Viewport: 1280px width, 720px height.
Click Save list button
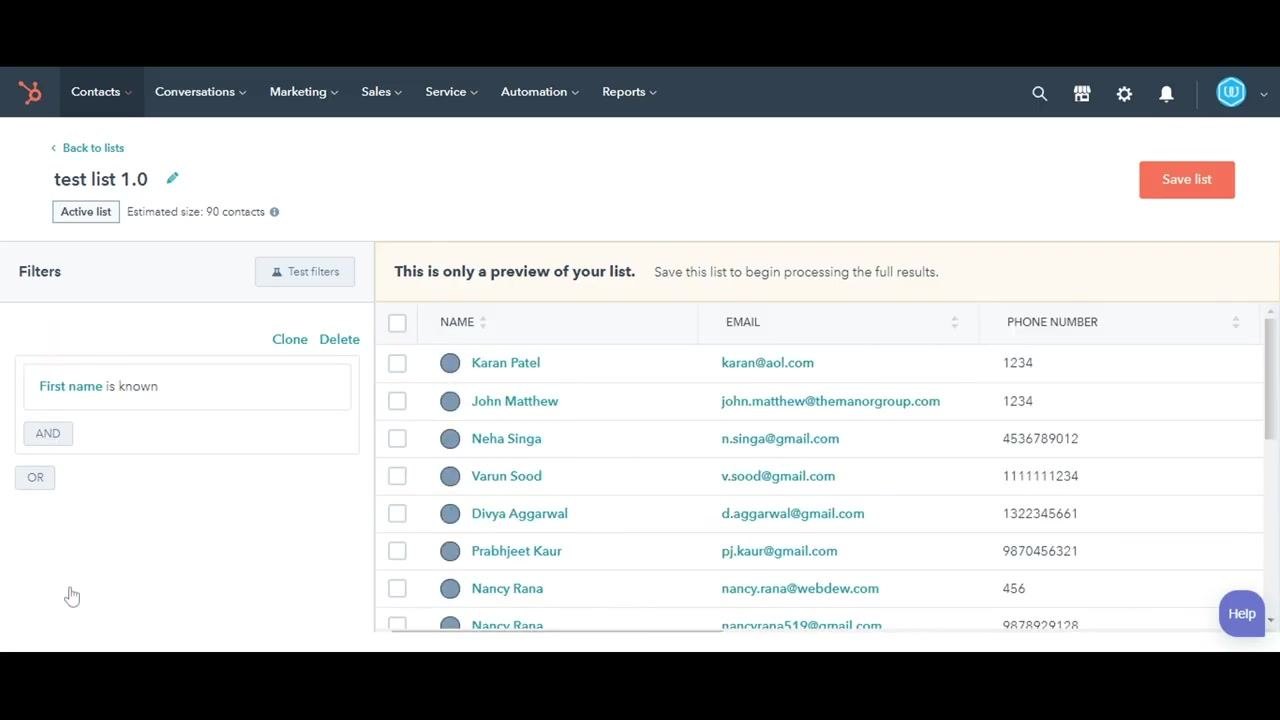[1187, 180]
